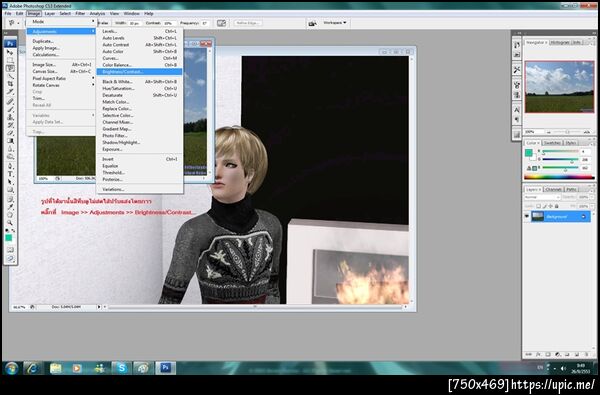This screenshot has width=600, height=395.
Task: Expand the Rotate Canvas submenu
Action: pyautogui.click(x=61, y=85)
